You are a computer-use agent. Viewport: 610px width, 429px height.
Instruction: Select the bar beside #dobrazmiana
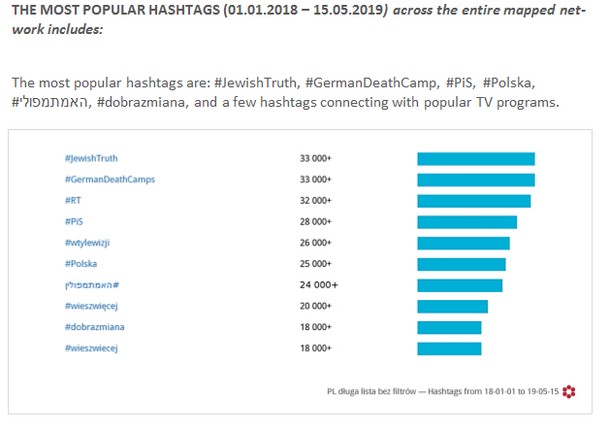[449, 327]
